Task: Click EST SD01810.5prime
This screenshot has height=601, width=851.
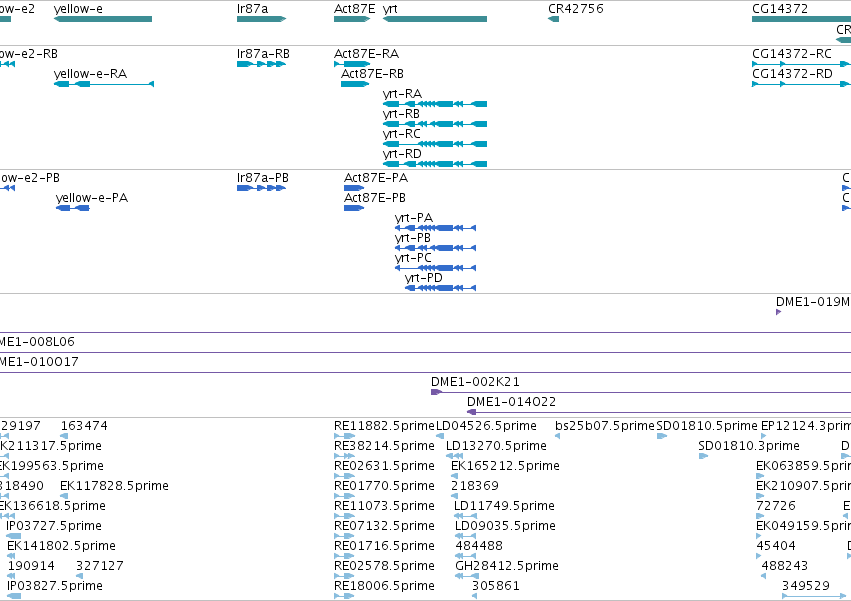Action: click(x=707, y=426)
